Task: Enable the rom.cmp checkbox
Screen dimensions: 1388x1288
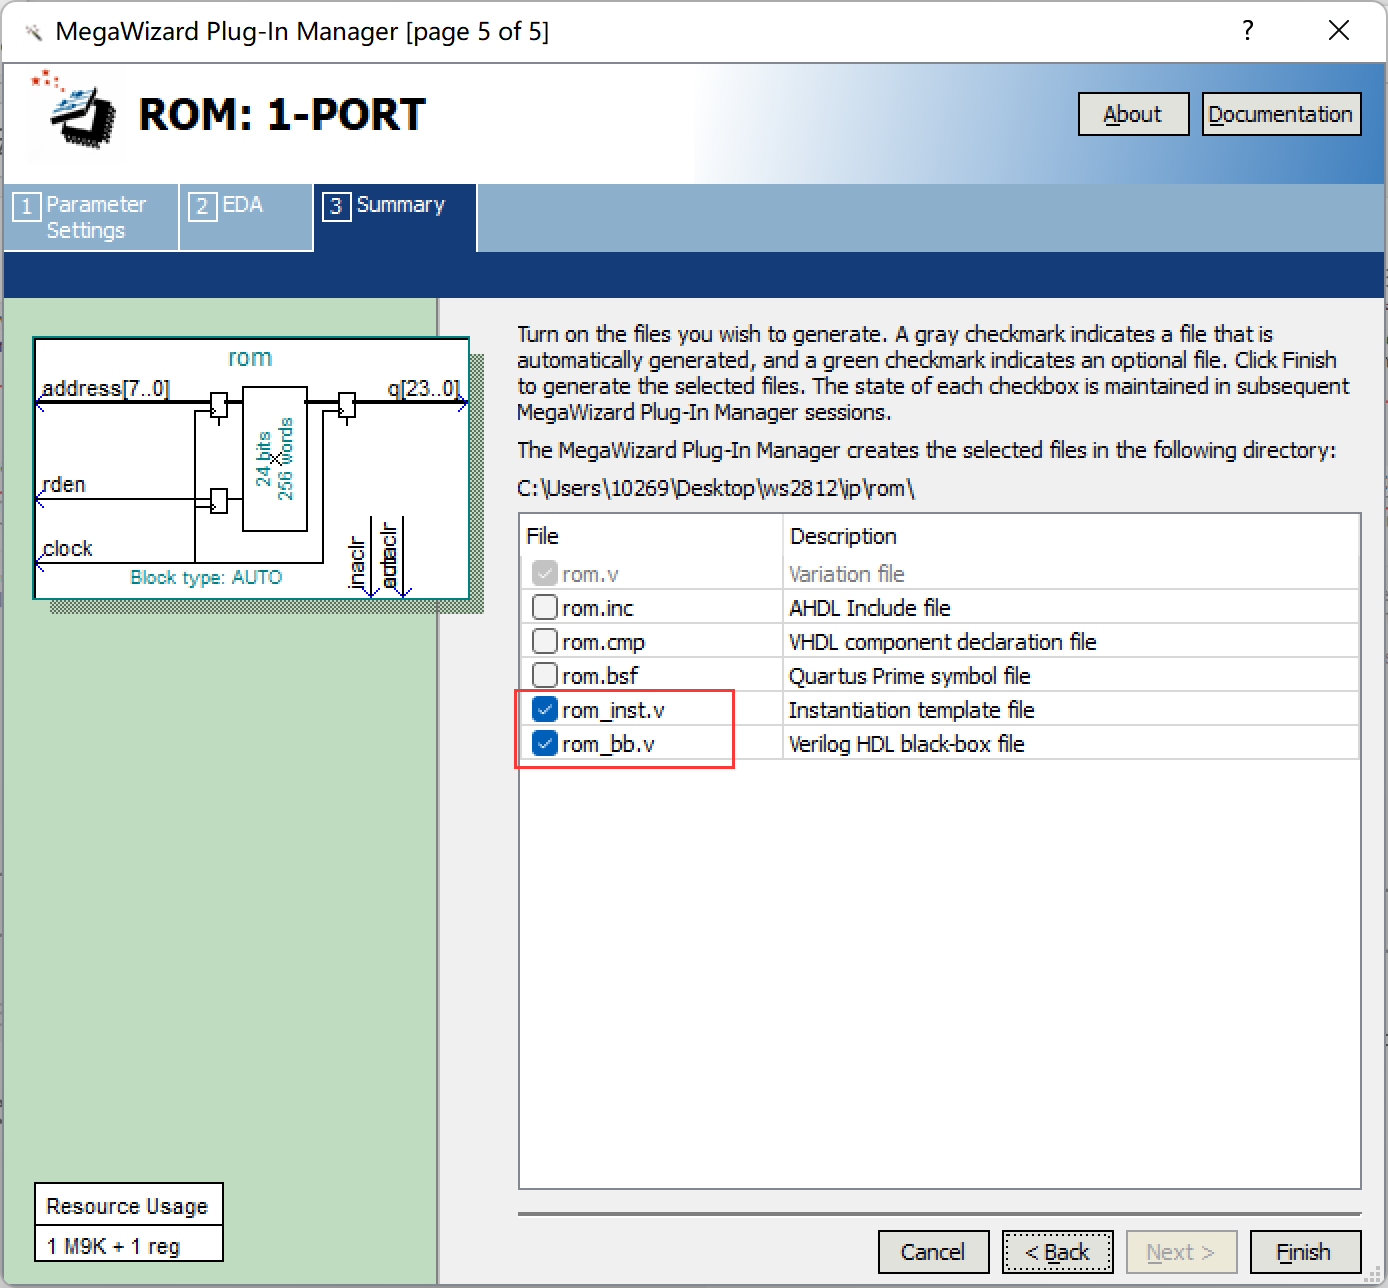Action: click(545, 641)
